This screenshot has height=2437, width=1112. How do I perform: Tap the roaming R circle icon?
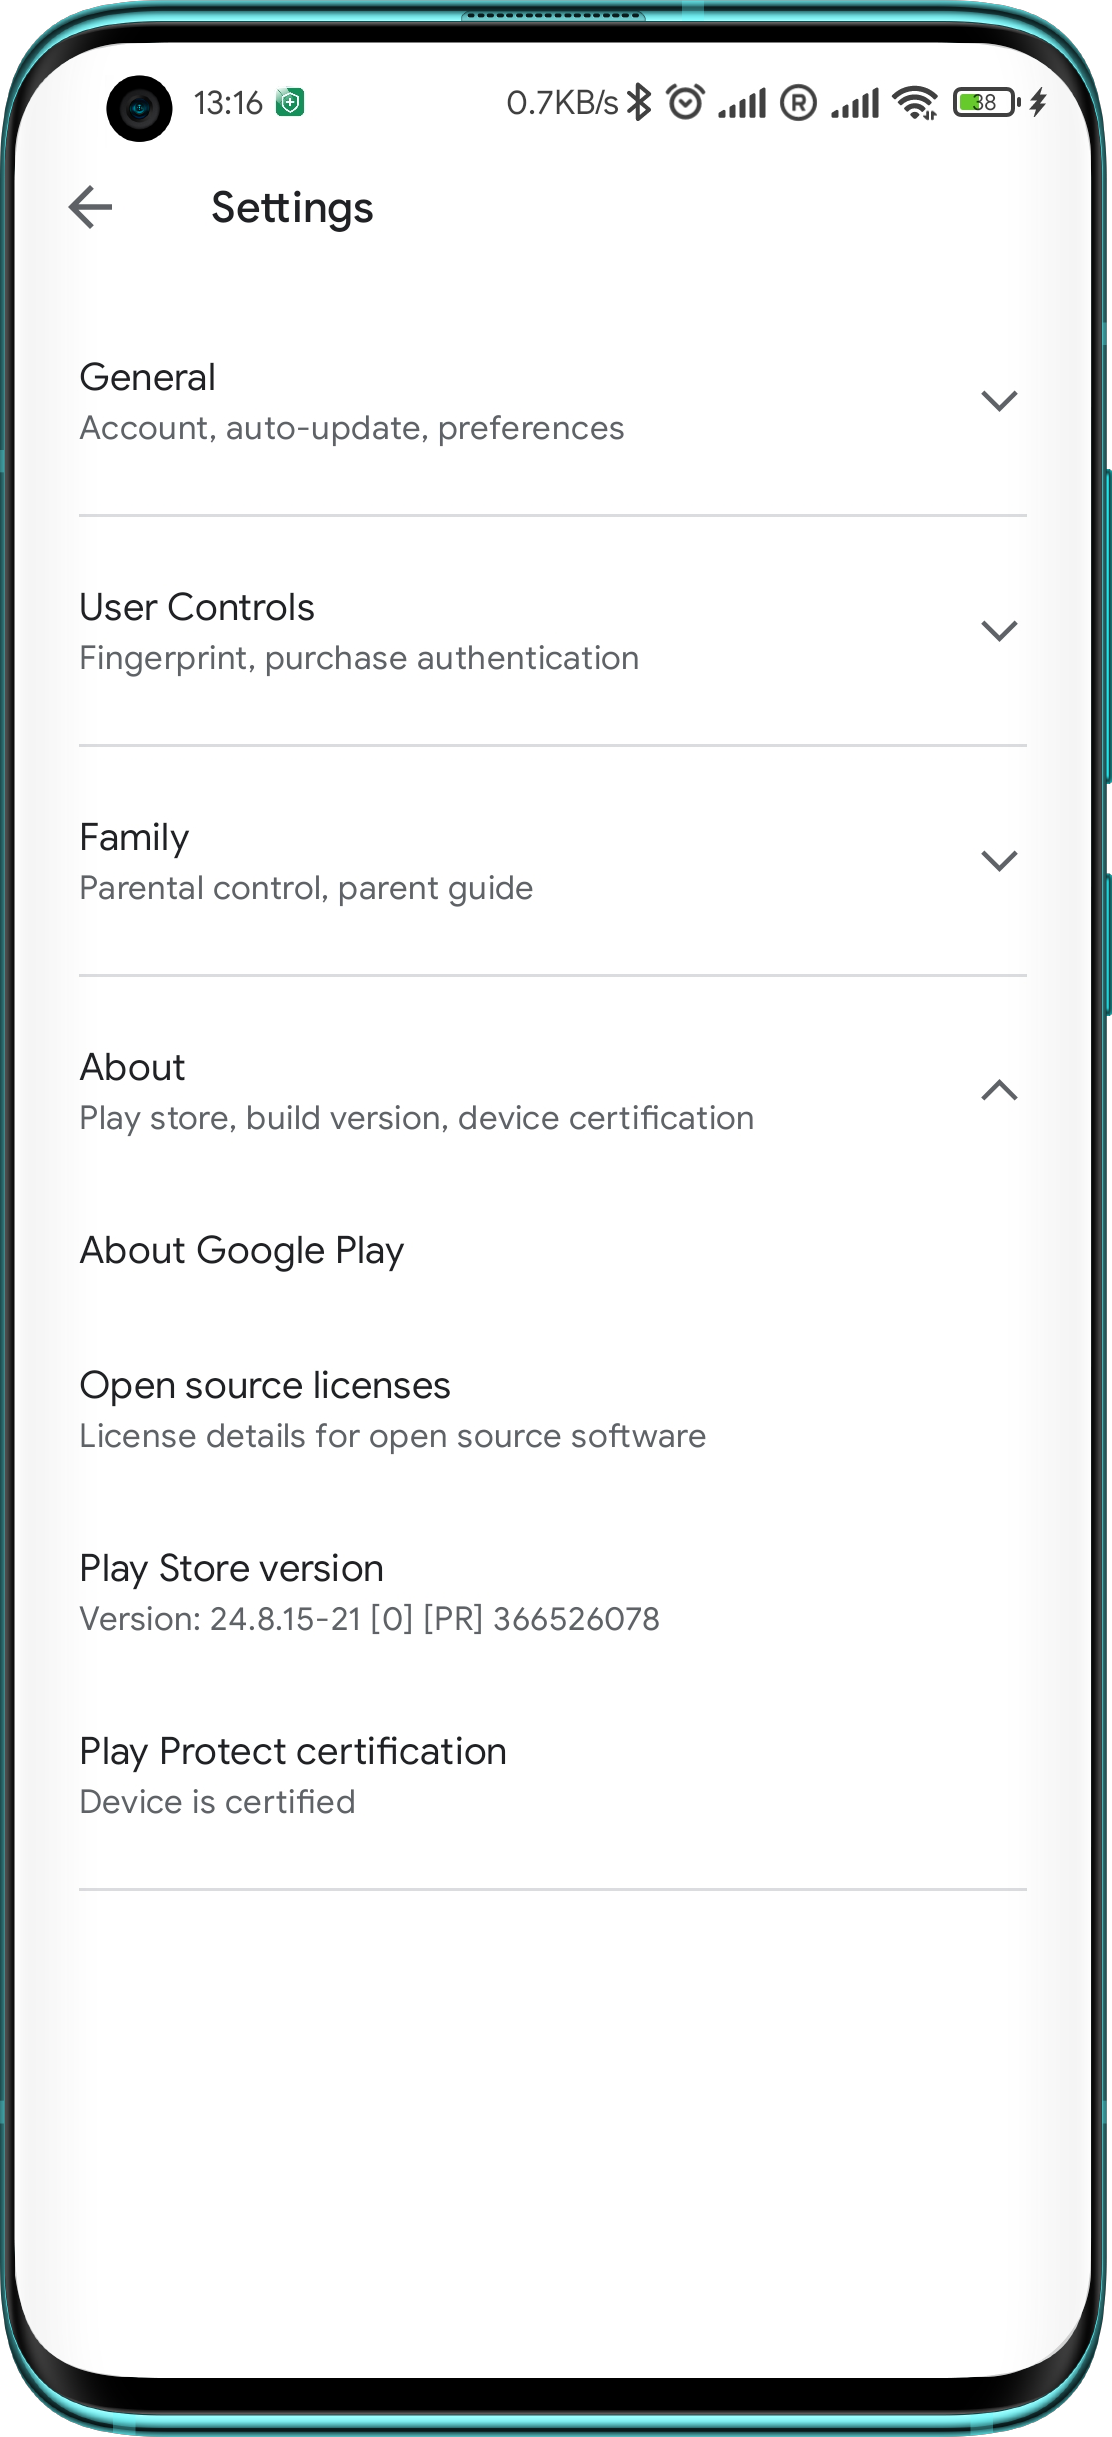(x=798, y=102)
